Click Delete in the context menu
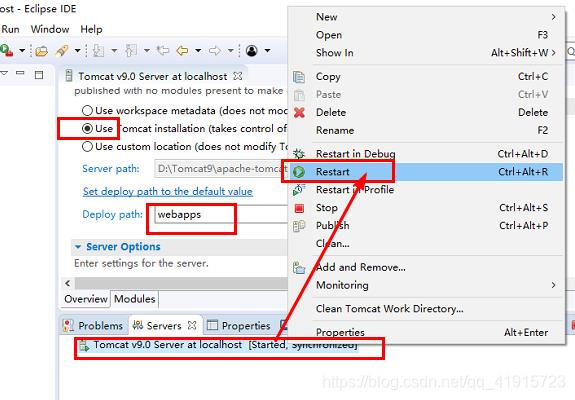 [x=427, y=112]
